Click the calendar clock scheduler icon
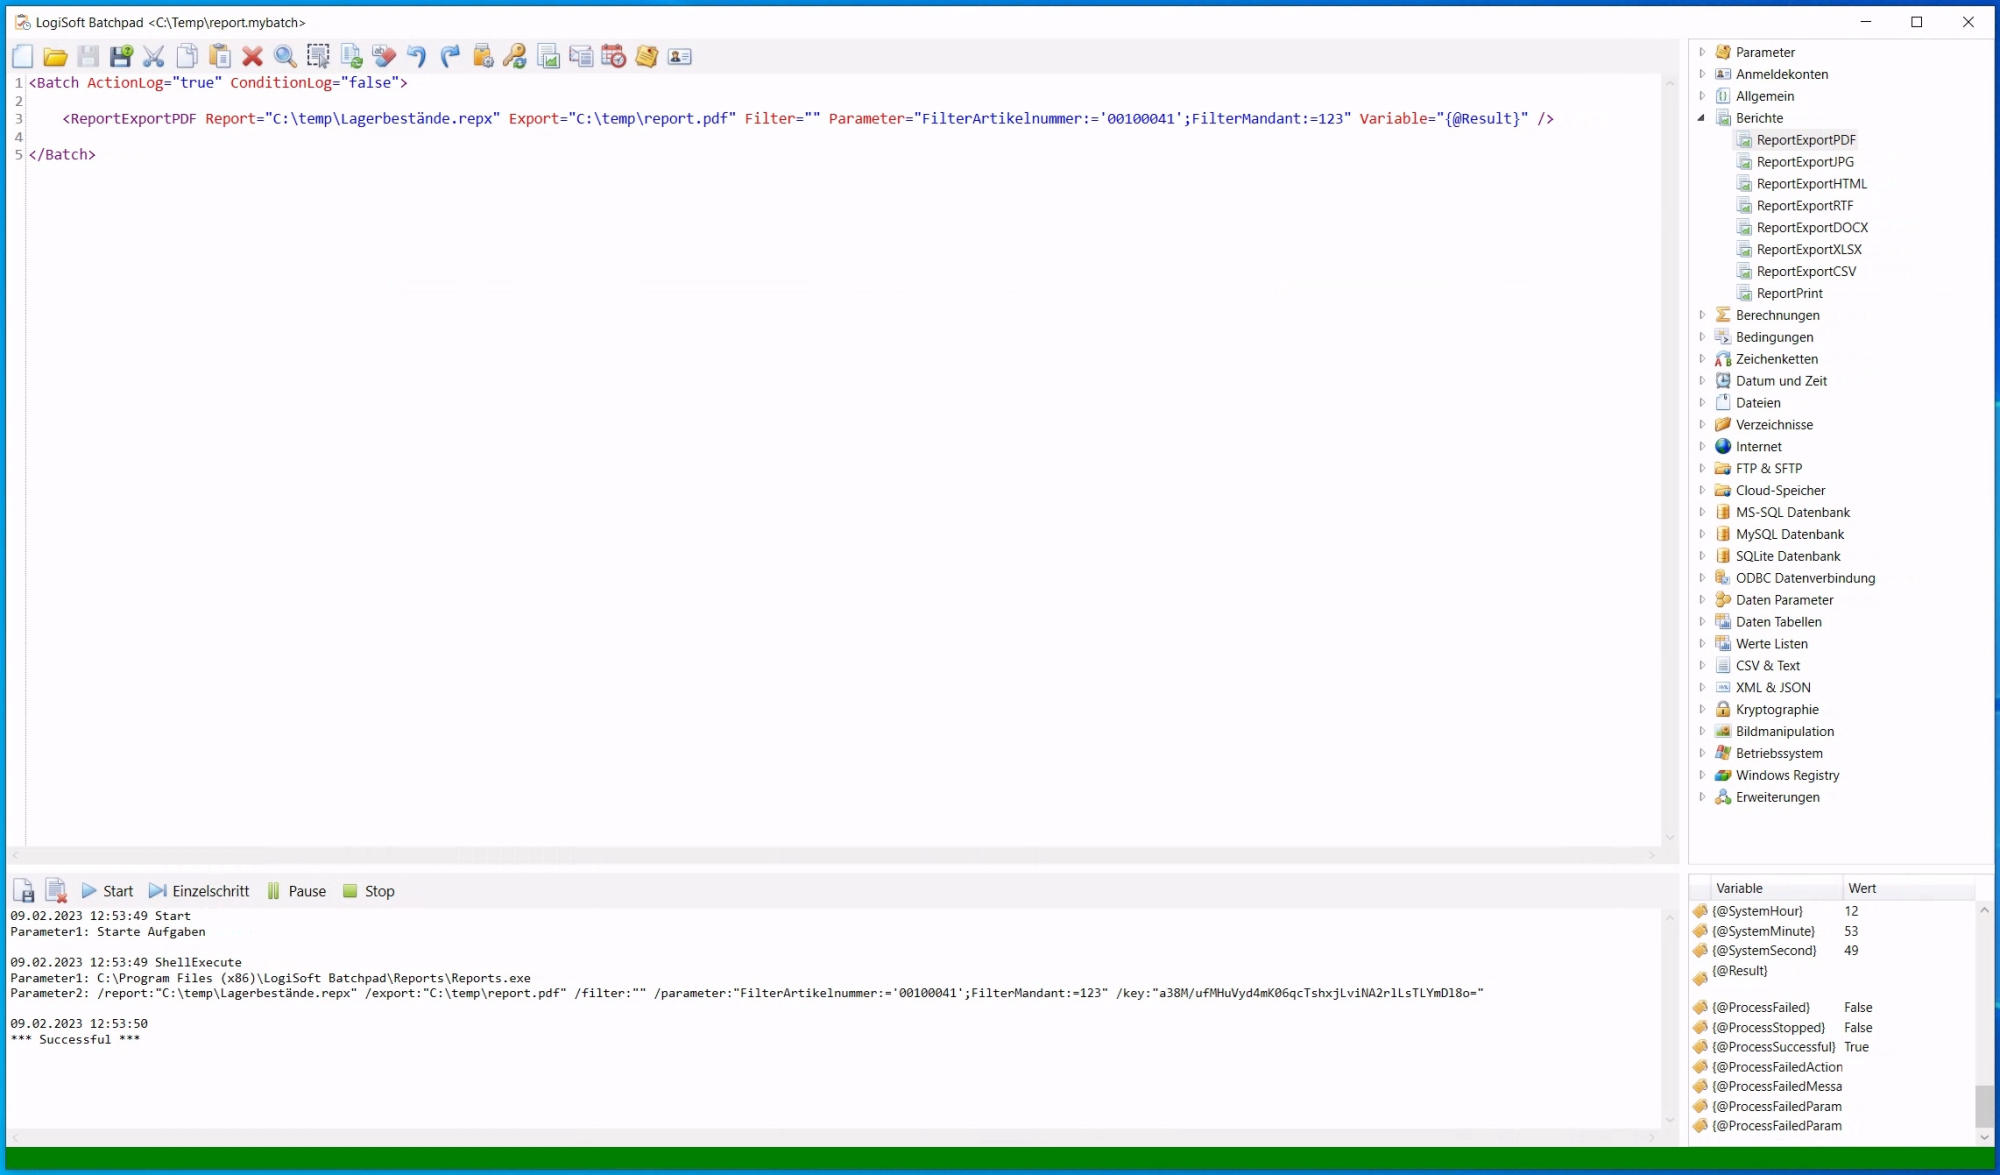The width and height of the screenshot is (2000, 1175). coord(613,57)
